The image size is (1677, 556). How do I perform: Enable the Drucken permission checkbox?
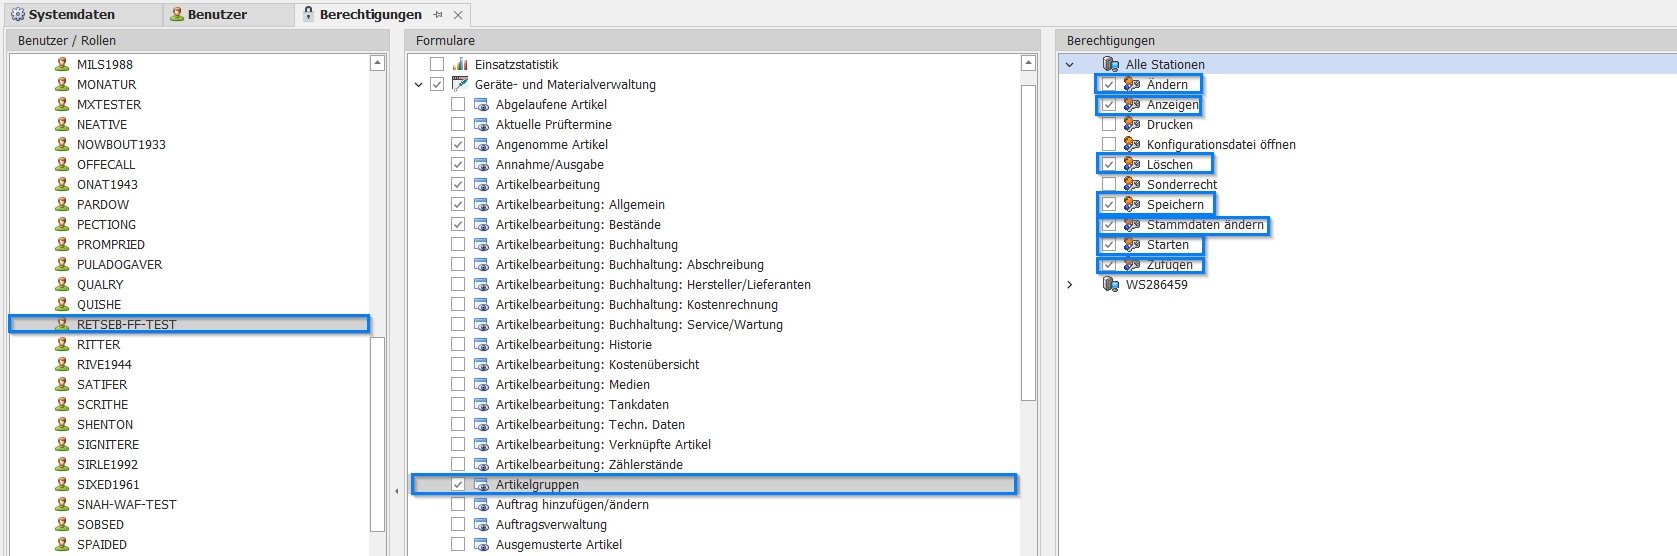1109,124
